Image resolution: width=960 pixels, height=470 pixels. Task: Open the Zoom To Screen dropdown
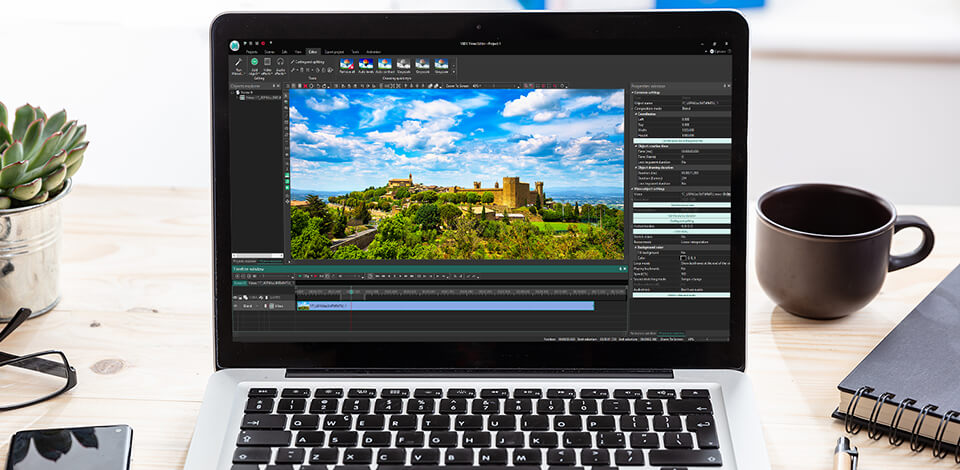tap(457, 86)
